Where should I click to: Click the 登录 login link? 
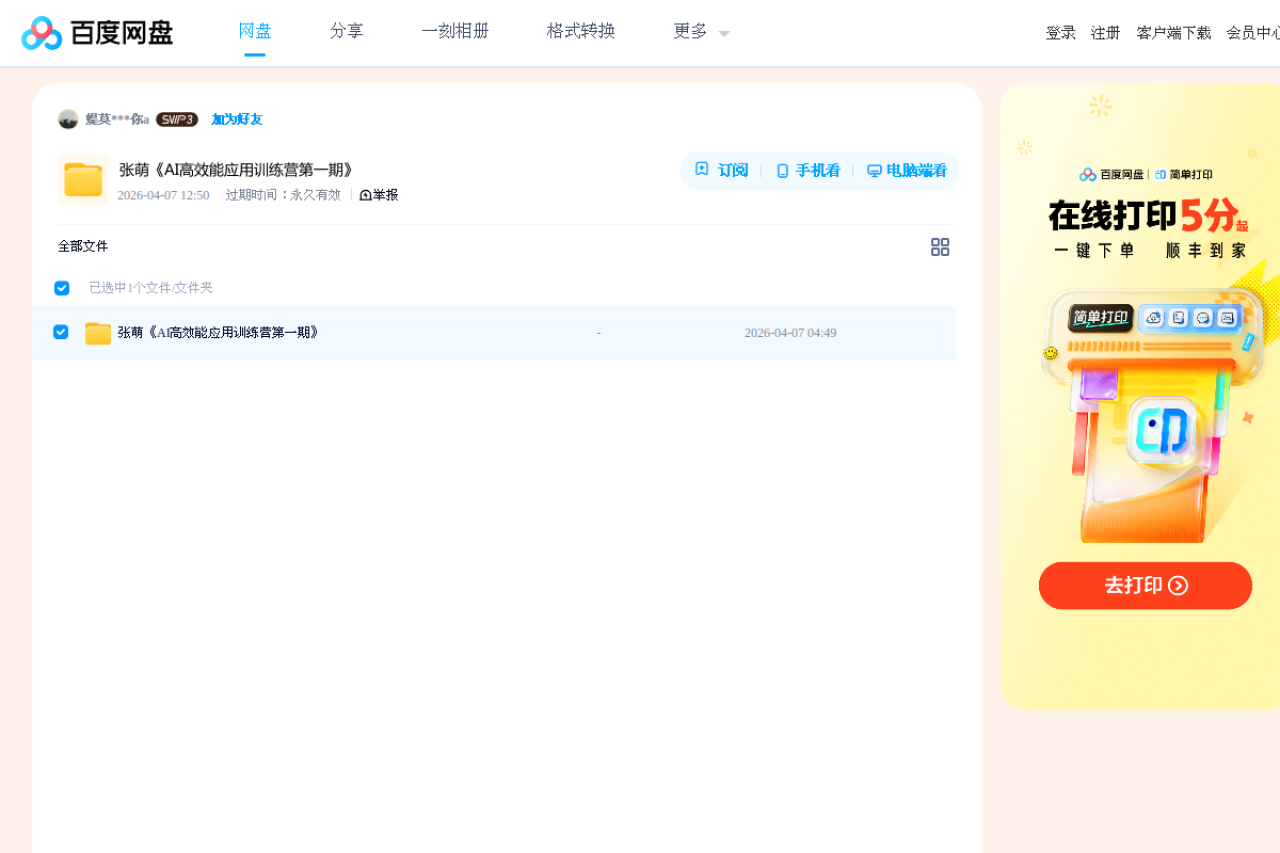[x=1060, y=32]
